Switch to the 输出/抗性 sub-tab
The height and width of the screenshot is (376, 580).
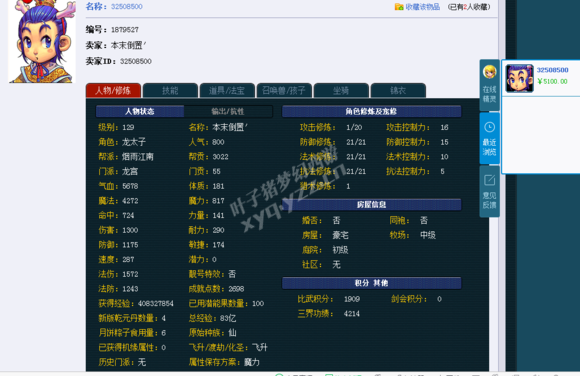(228, 111)
